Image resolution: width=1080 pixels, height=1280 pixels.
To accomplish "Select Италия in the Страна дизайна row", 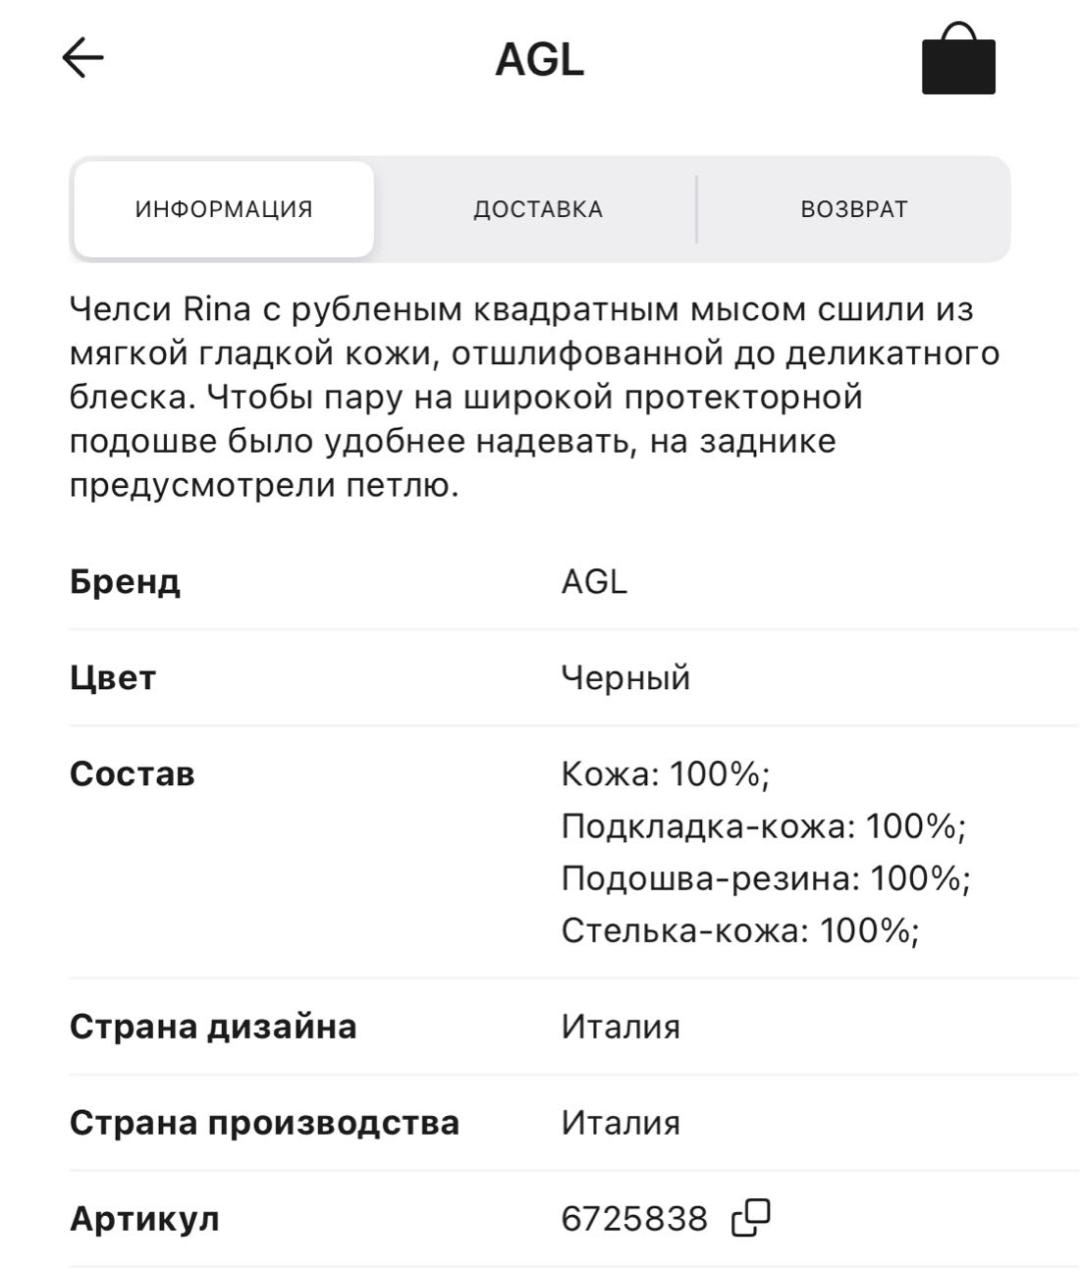I will [620, 1024].
